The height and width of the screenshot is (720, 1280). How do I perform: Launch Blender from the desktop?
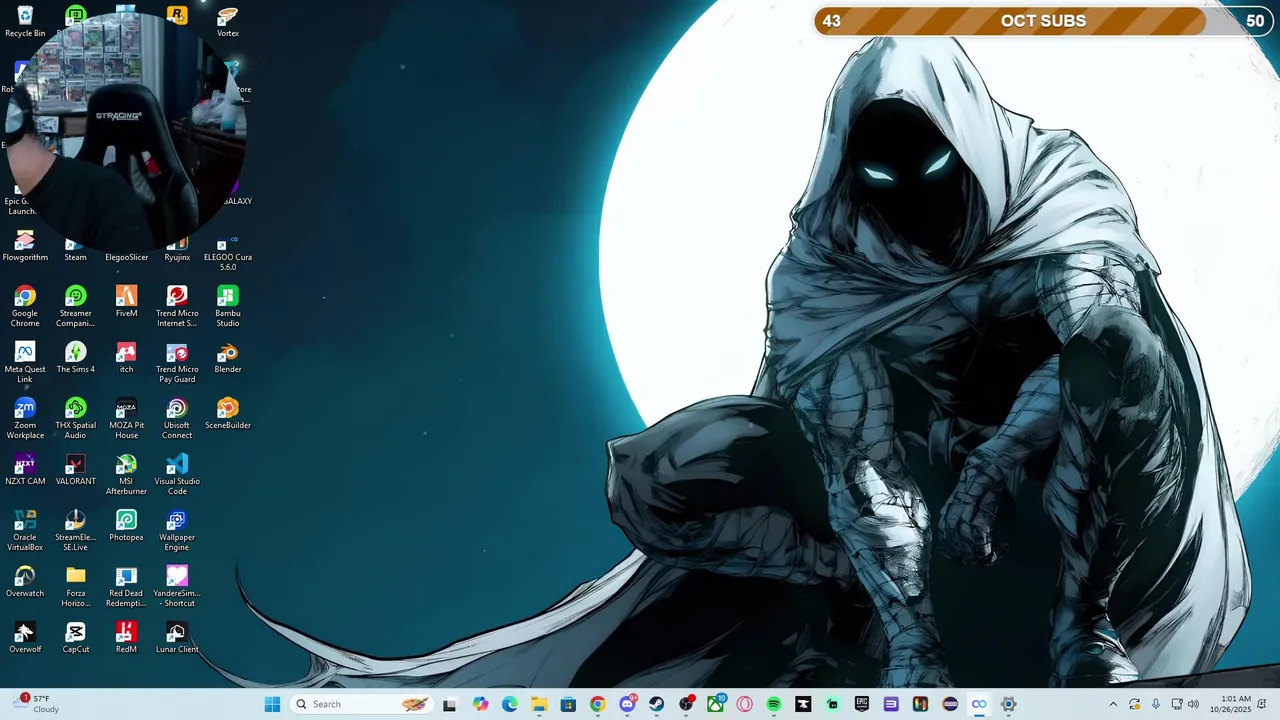[x=228, y=358]
